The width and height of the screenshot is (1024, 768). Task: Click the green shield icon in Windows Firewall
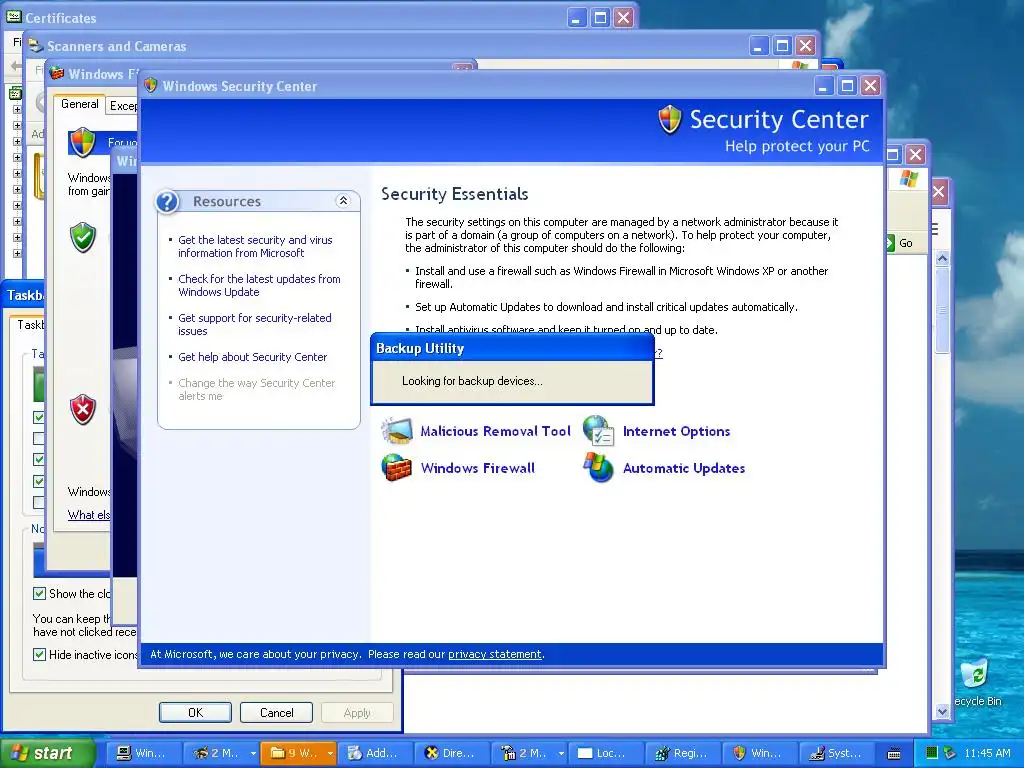point(83,237)
